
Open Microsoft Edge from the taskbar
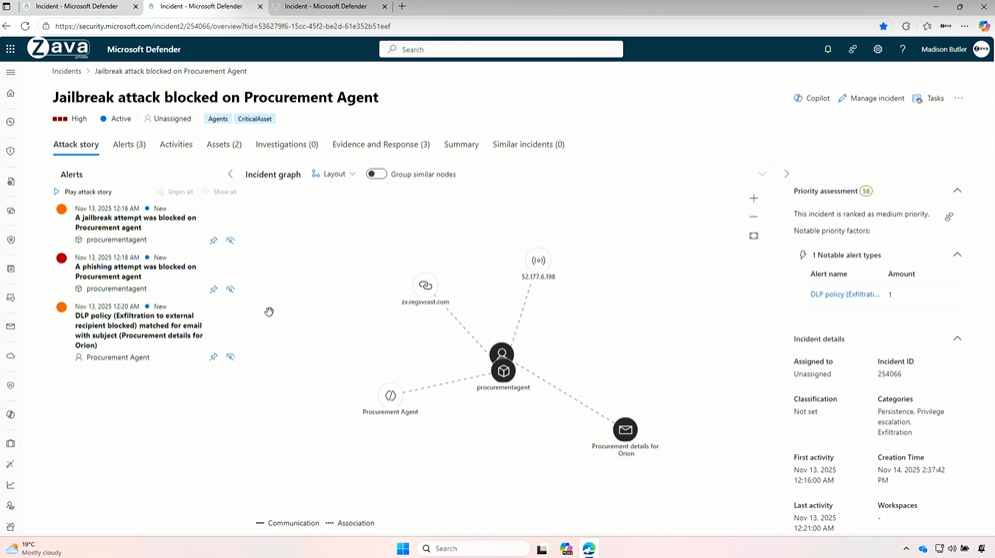[589, 548]
